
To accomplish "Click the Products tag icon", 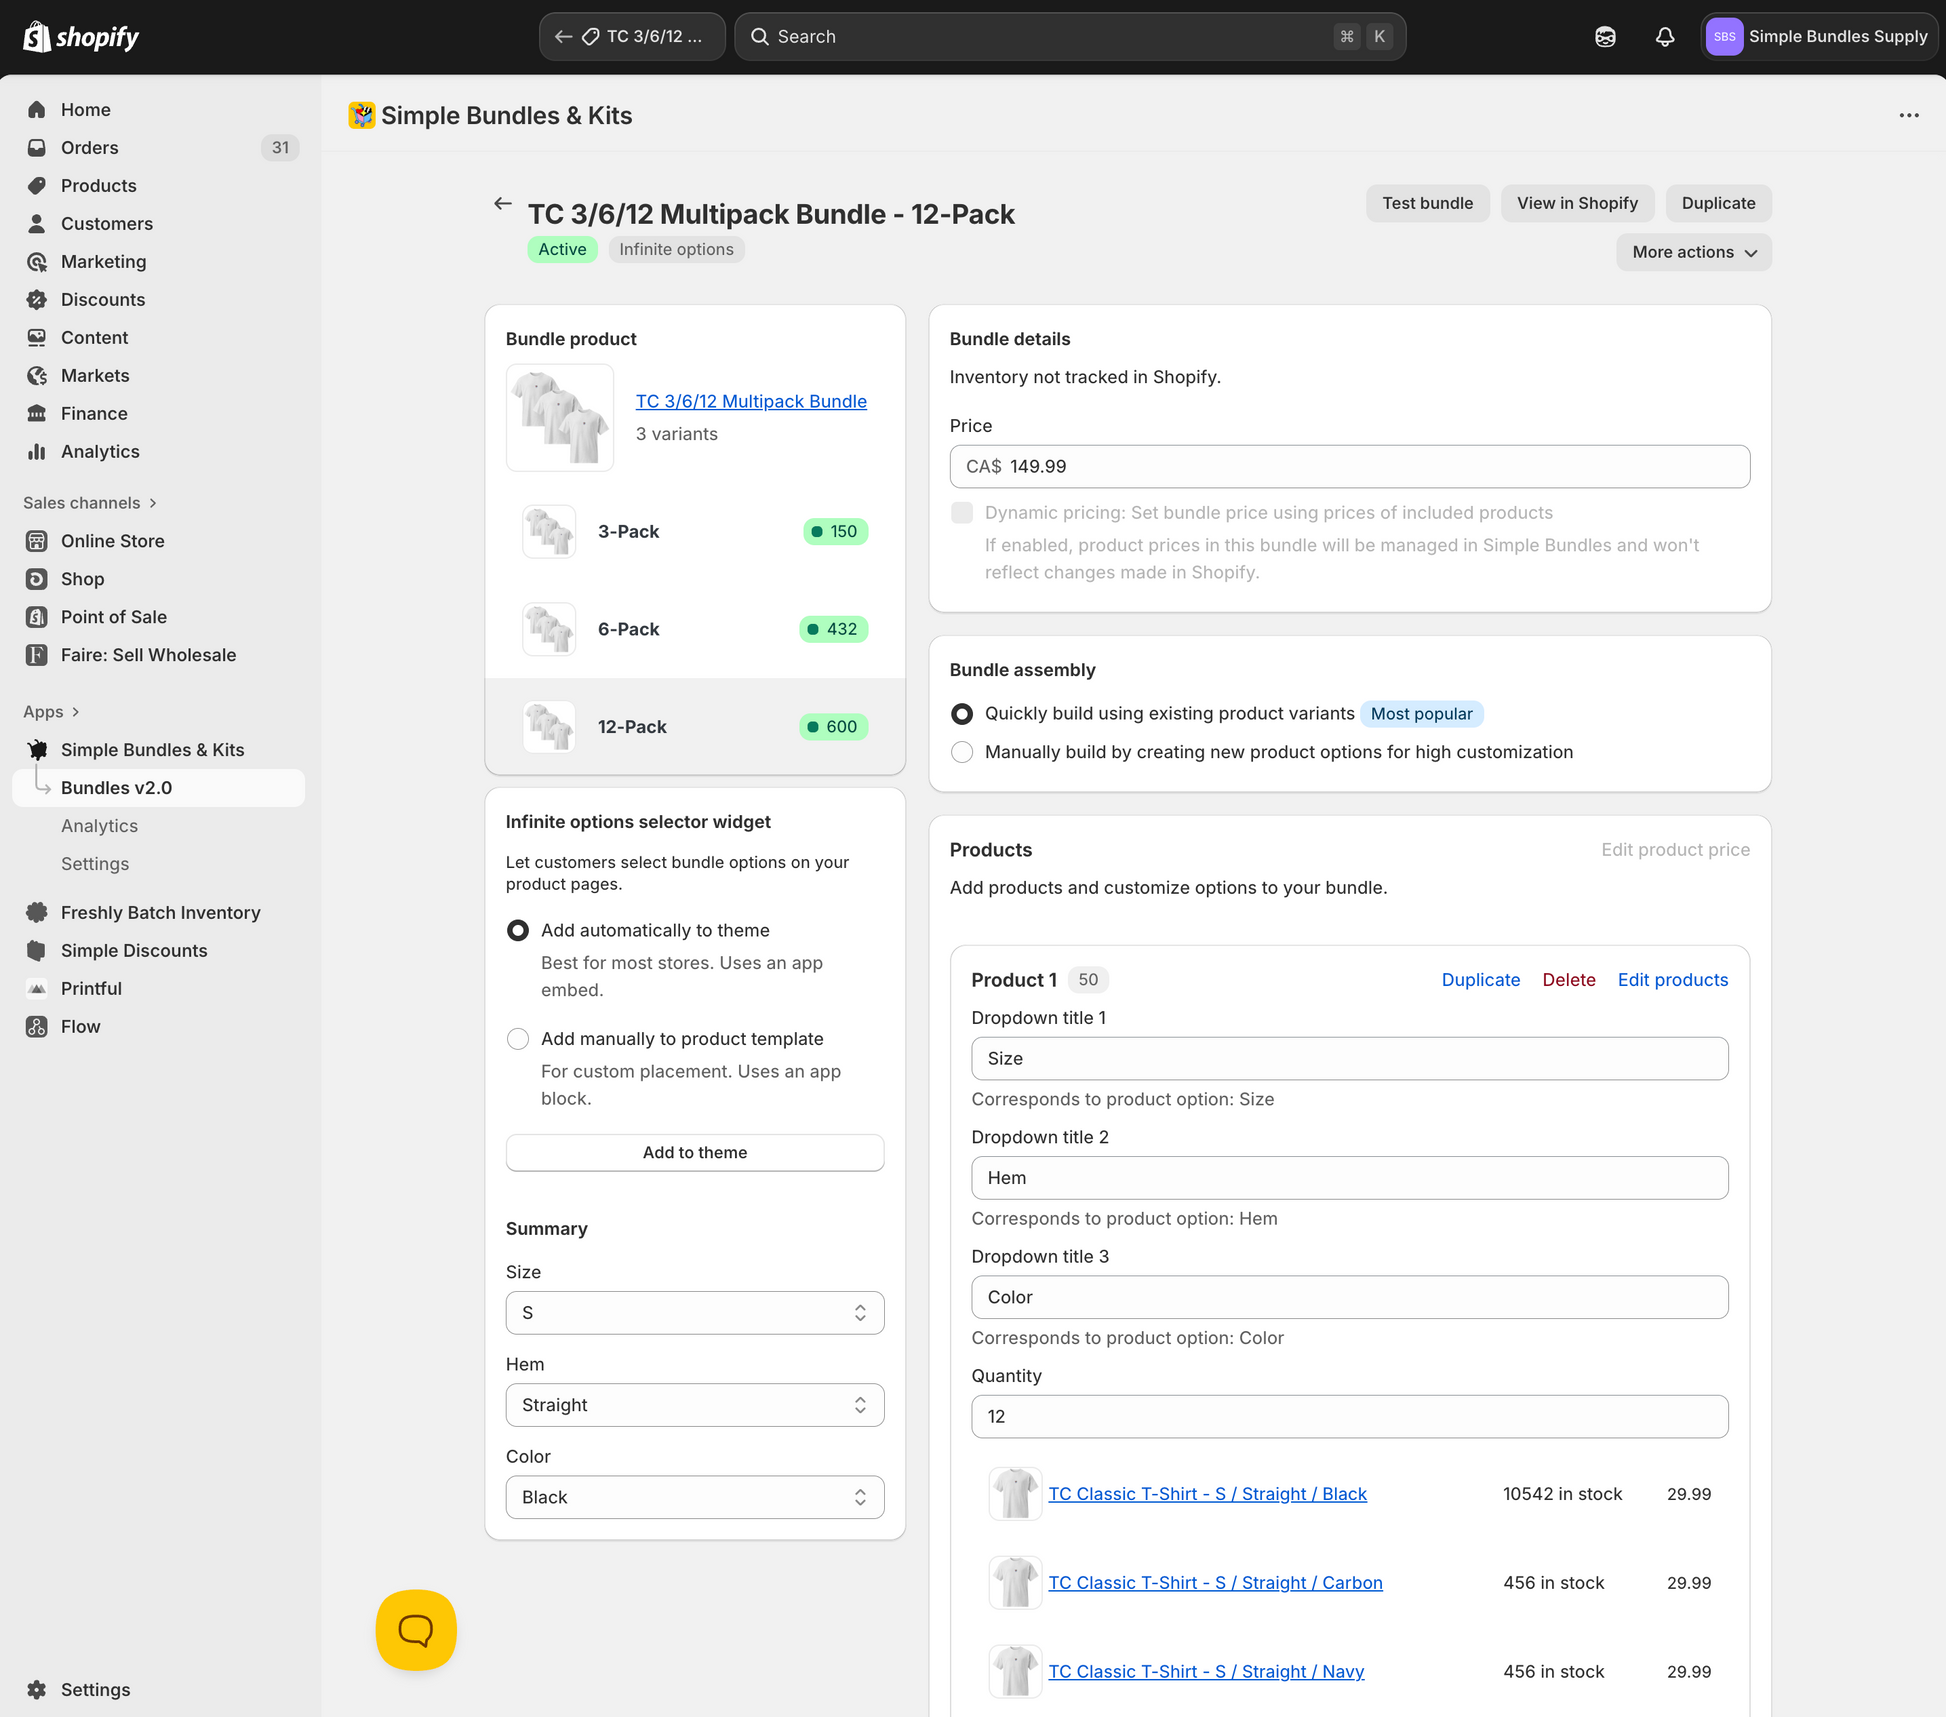I will 37,186.
